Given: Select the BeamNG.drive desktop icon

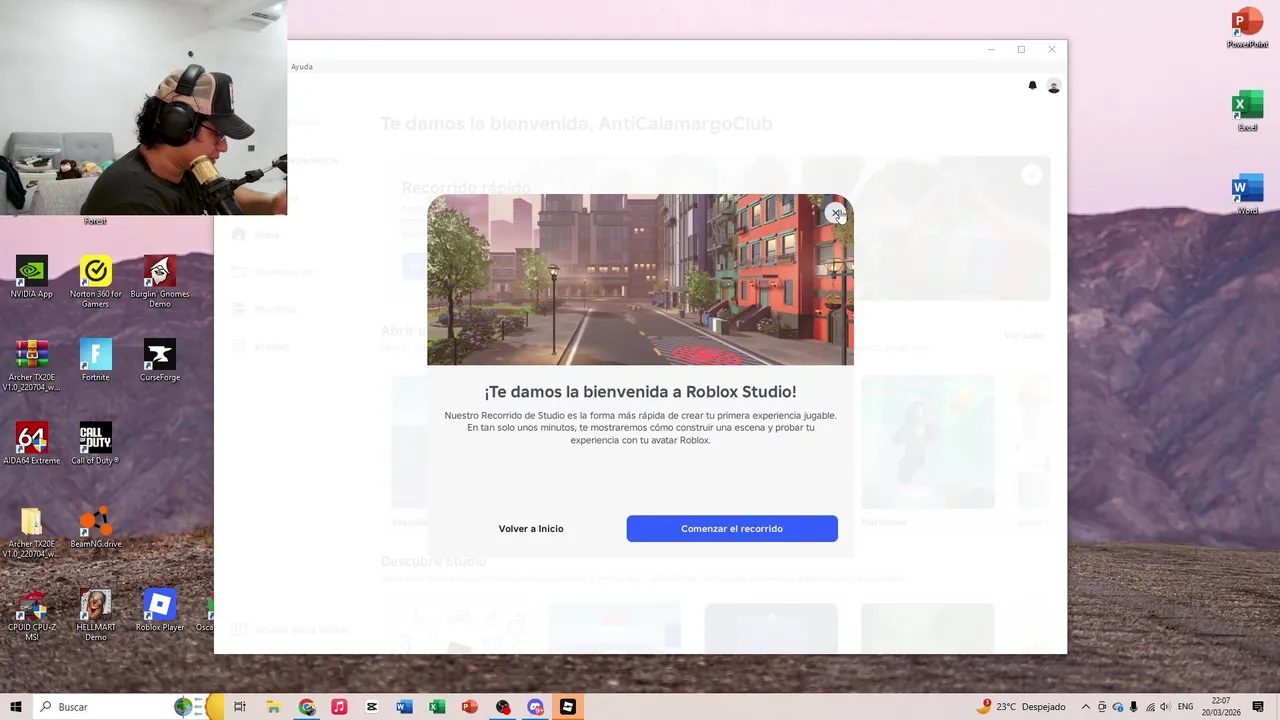Looking at the screenshot, I should click(x=96, y=527).
